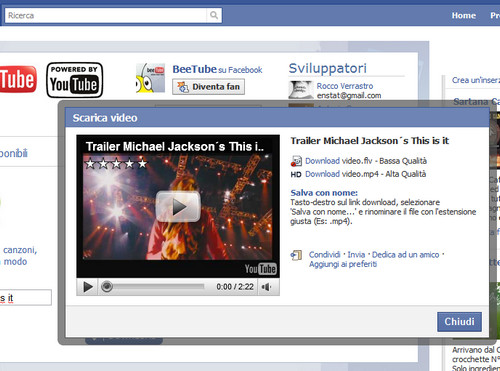Play video using the large center play button
The height and width of the screenshot is (371, 500).
pyautogui.click(x=178, y=207)
